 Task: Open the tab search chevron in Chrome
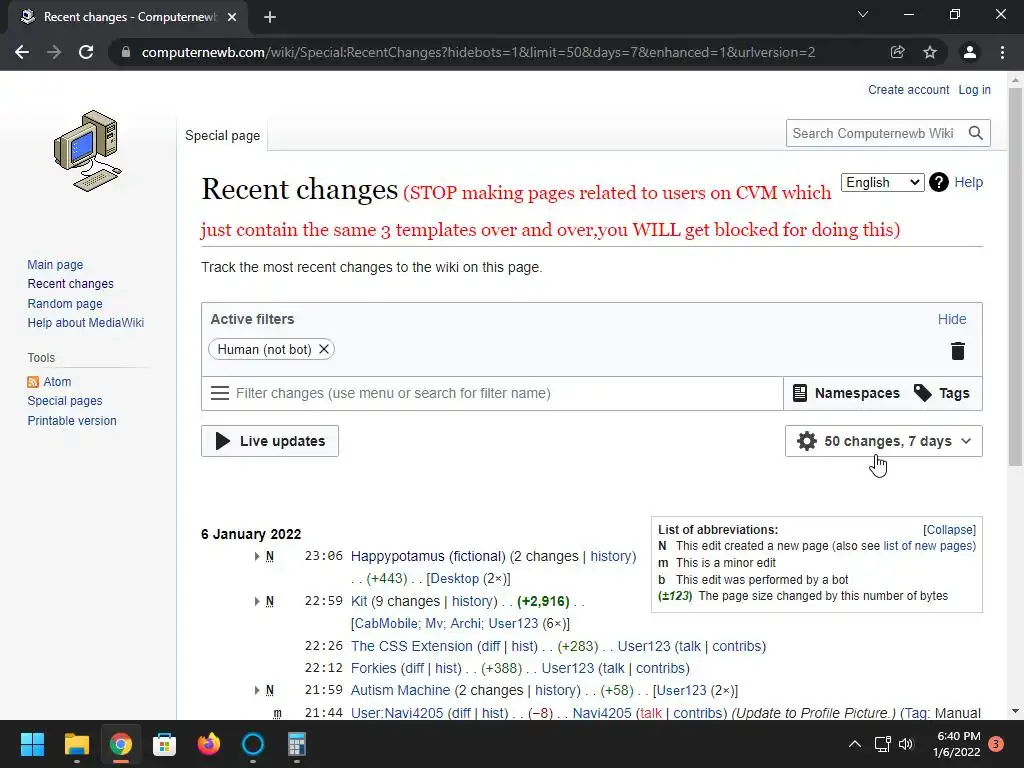click(863, 14)
